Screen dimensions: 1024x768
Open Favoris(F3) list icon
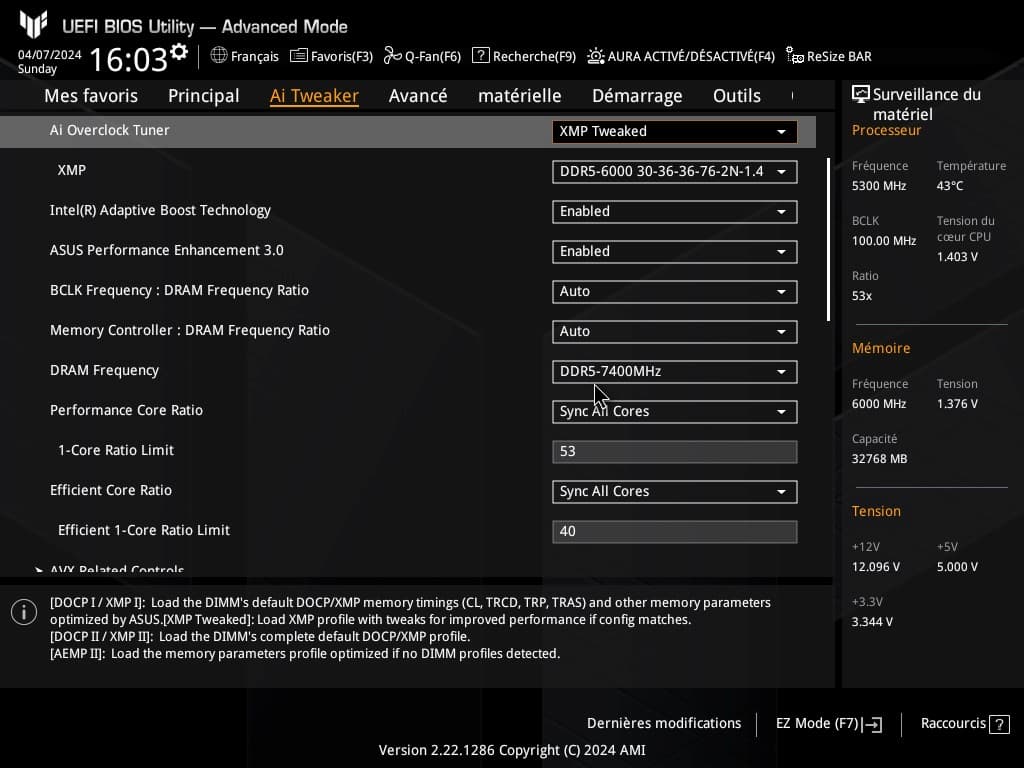point(298,56)
